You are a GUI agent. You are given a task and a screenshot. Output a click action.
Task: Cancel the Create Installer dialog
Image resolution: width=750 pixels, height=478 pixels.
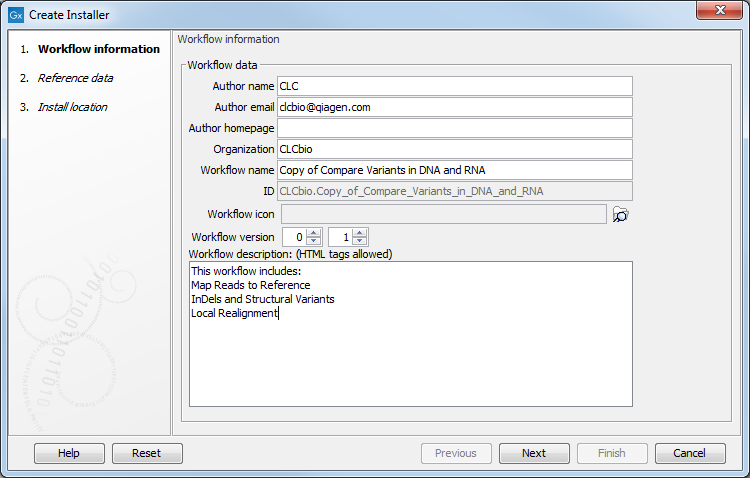(x=690, y=453)
